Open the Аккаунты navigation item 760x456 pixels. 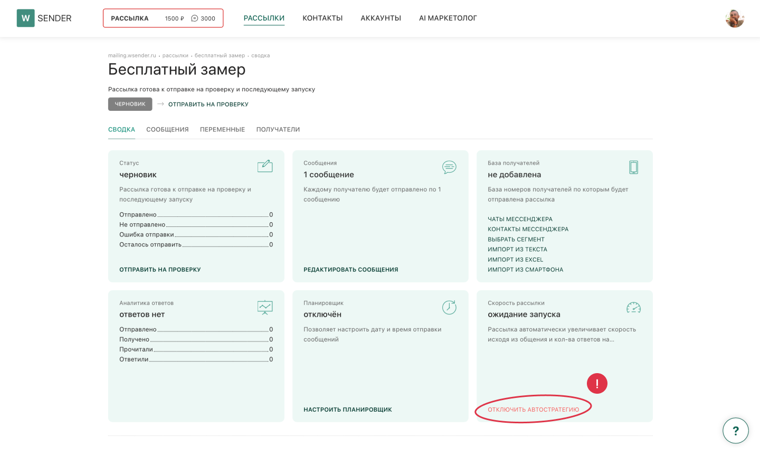click(380, 18)
